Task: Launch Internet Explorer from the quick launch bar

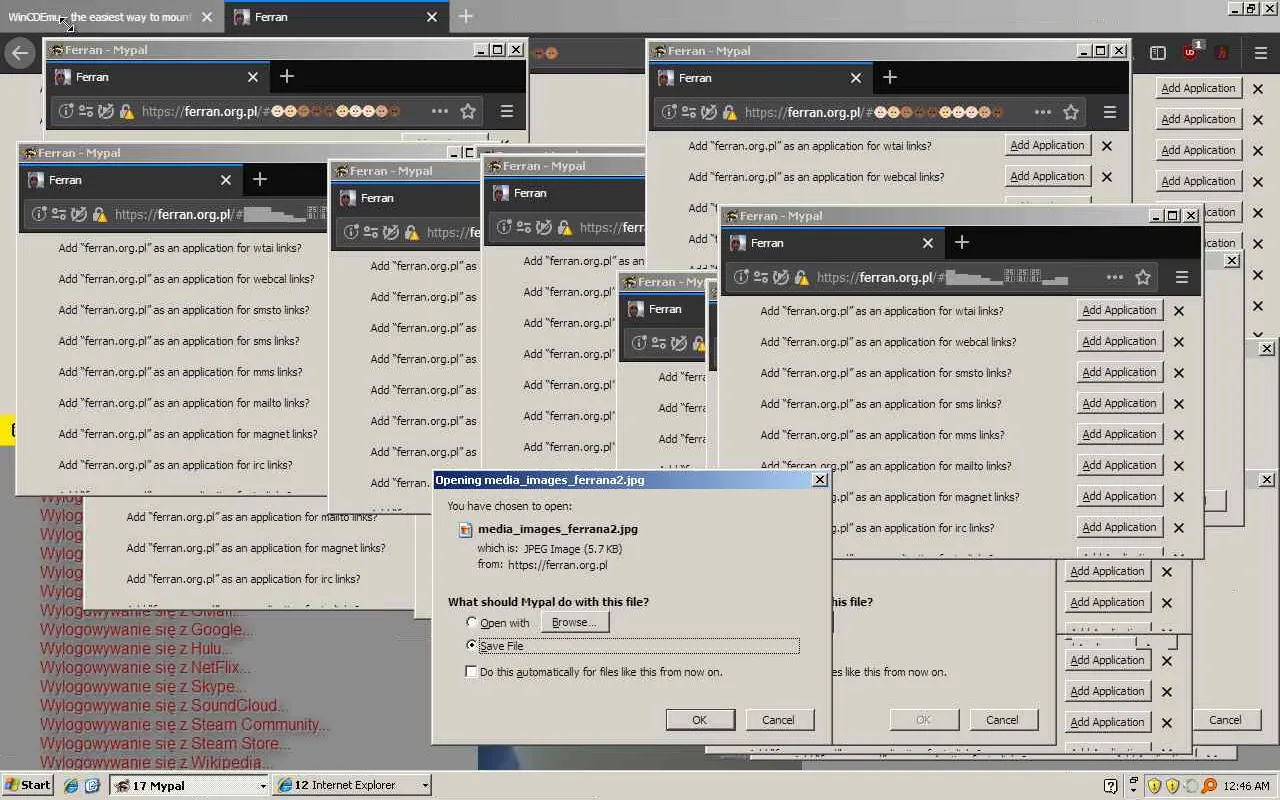Action: coord(71,785)
